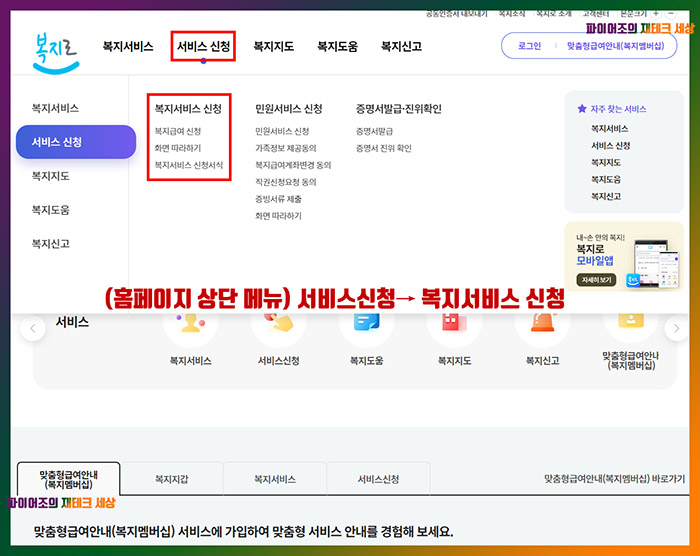Click 복지서비스 in the 자주 찾는 서비스 list
The image size is (700, 556).
(x=609, y=129)
